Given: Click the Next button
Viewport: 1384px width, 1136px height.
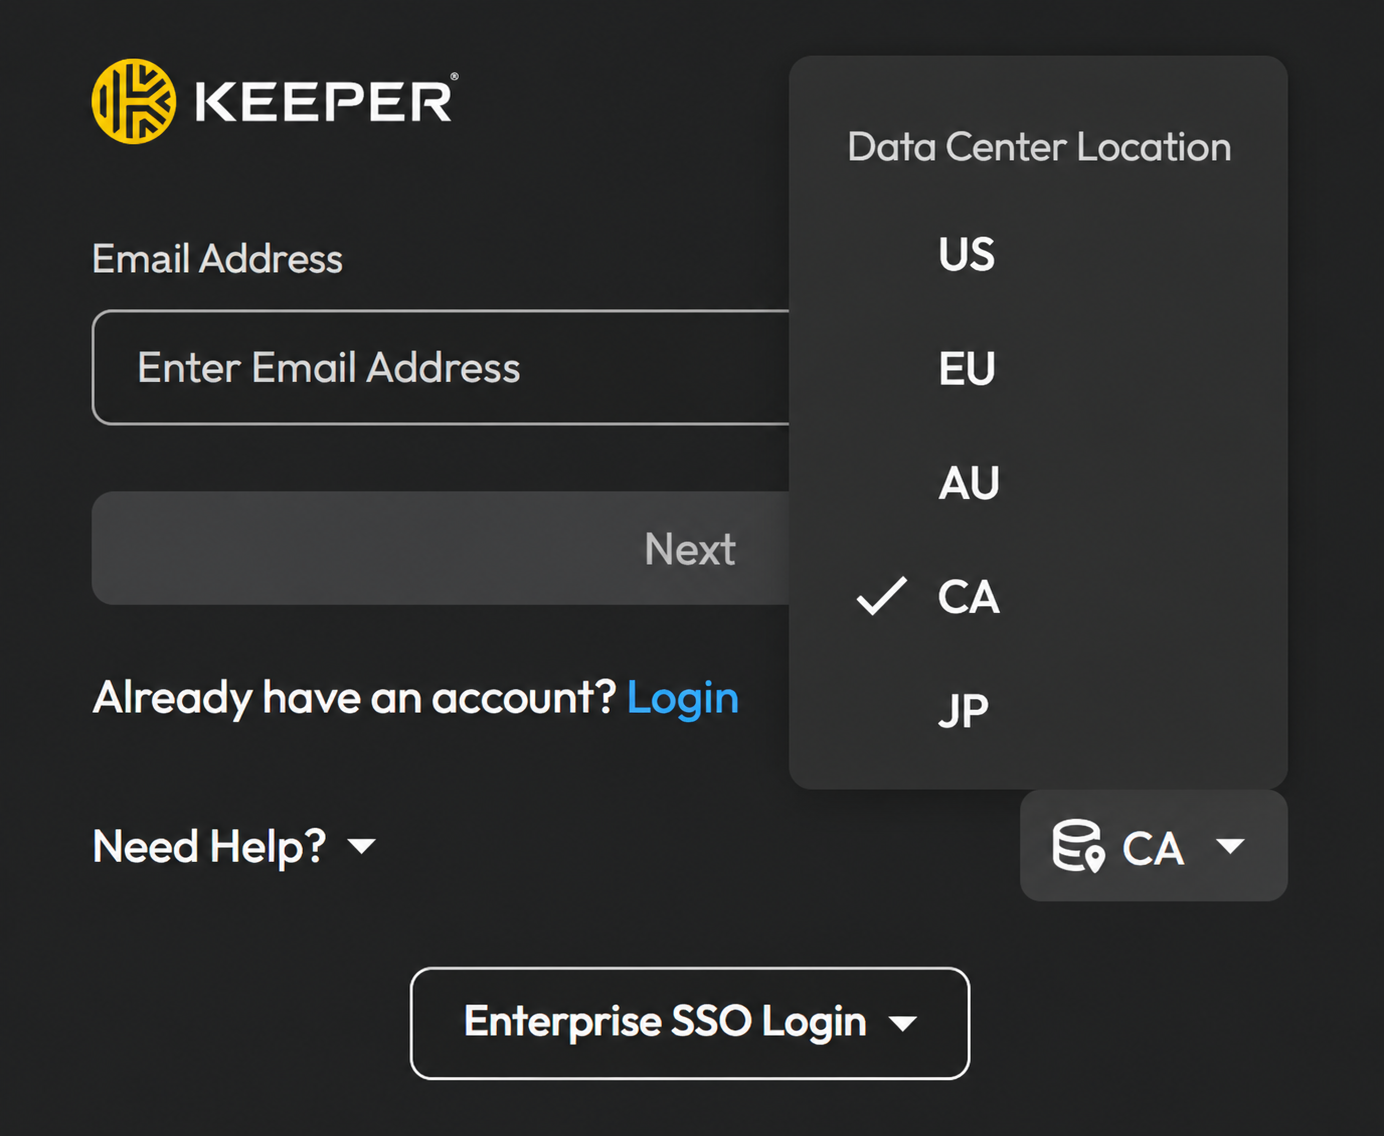Looking at the screenshot, I should (x=441, y=548).
